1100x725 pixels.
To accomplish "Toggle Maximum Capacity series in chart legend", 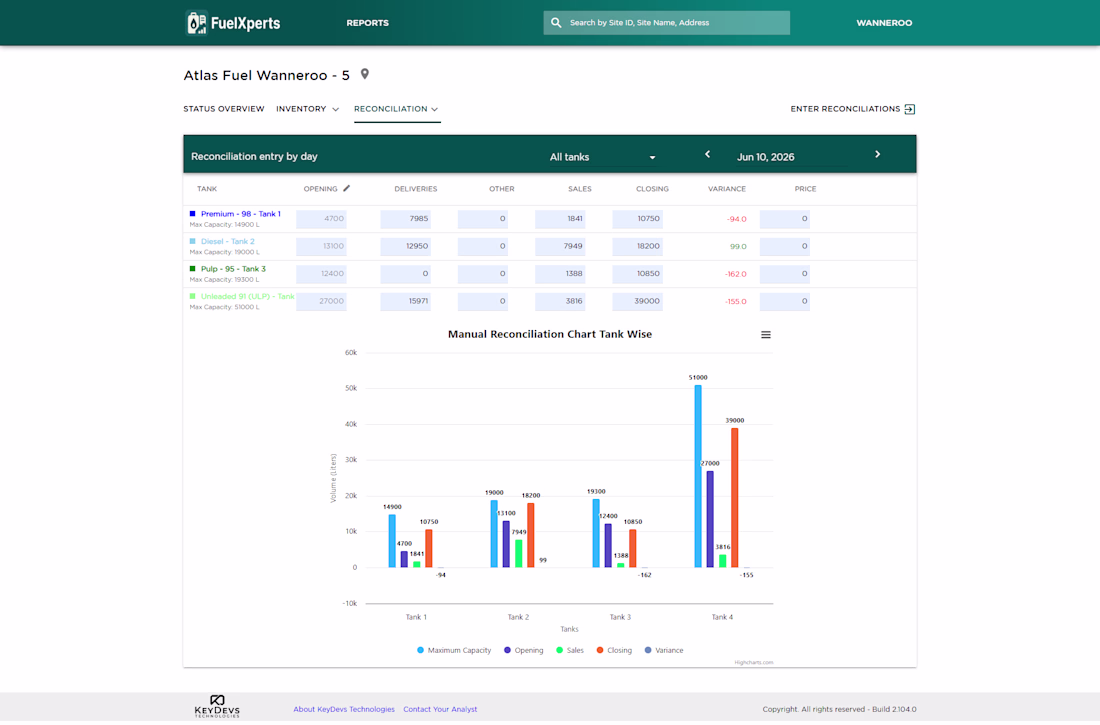I will pos(454,651).
